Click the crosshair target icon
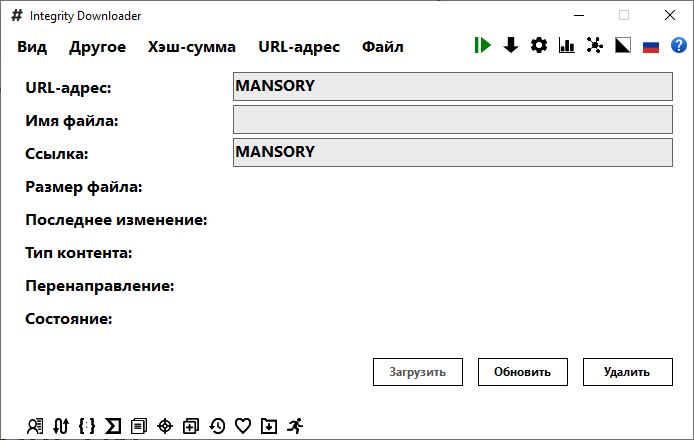The height and width of the screenshot is (440, 694). pos(165,426)
